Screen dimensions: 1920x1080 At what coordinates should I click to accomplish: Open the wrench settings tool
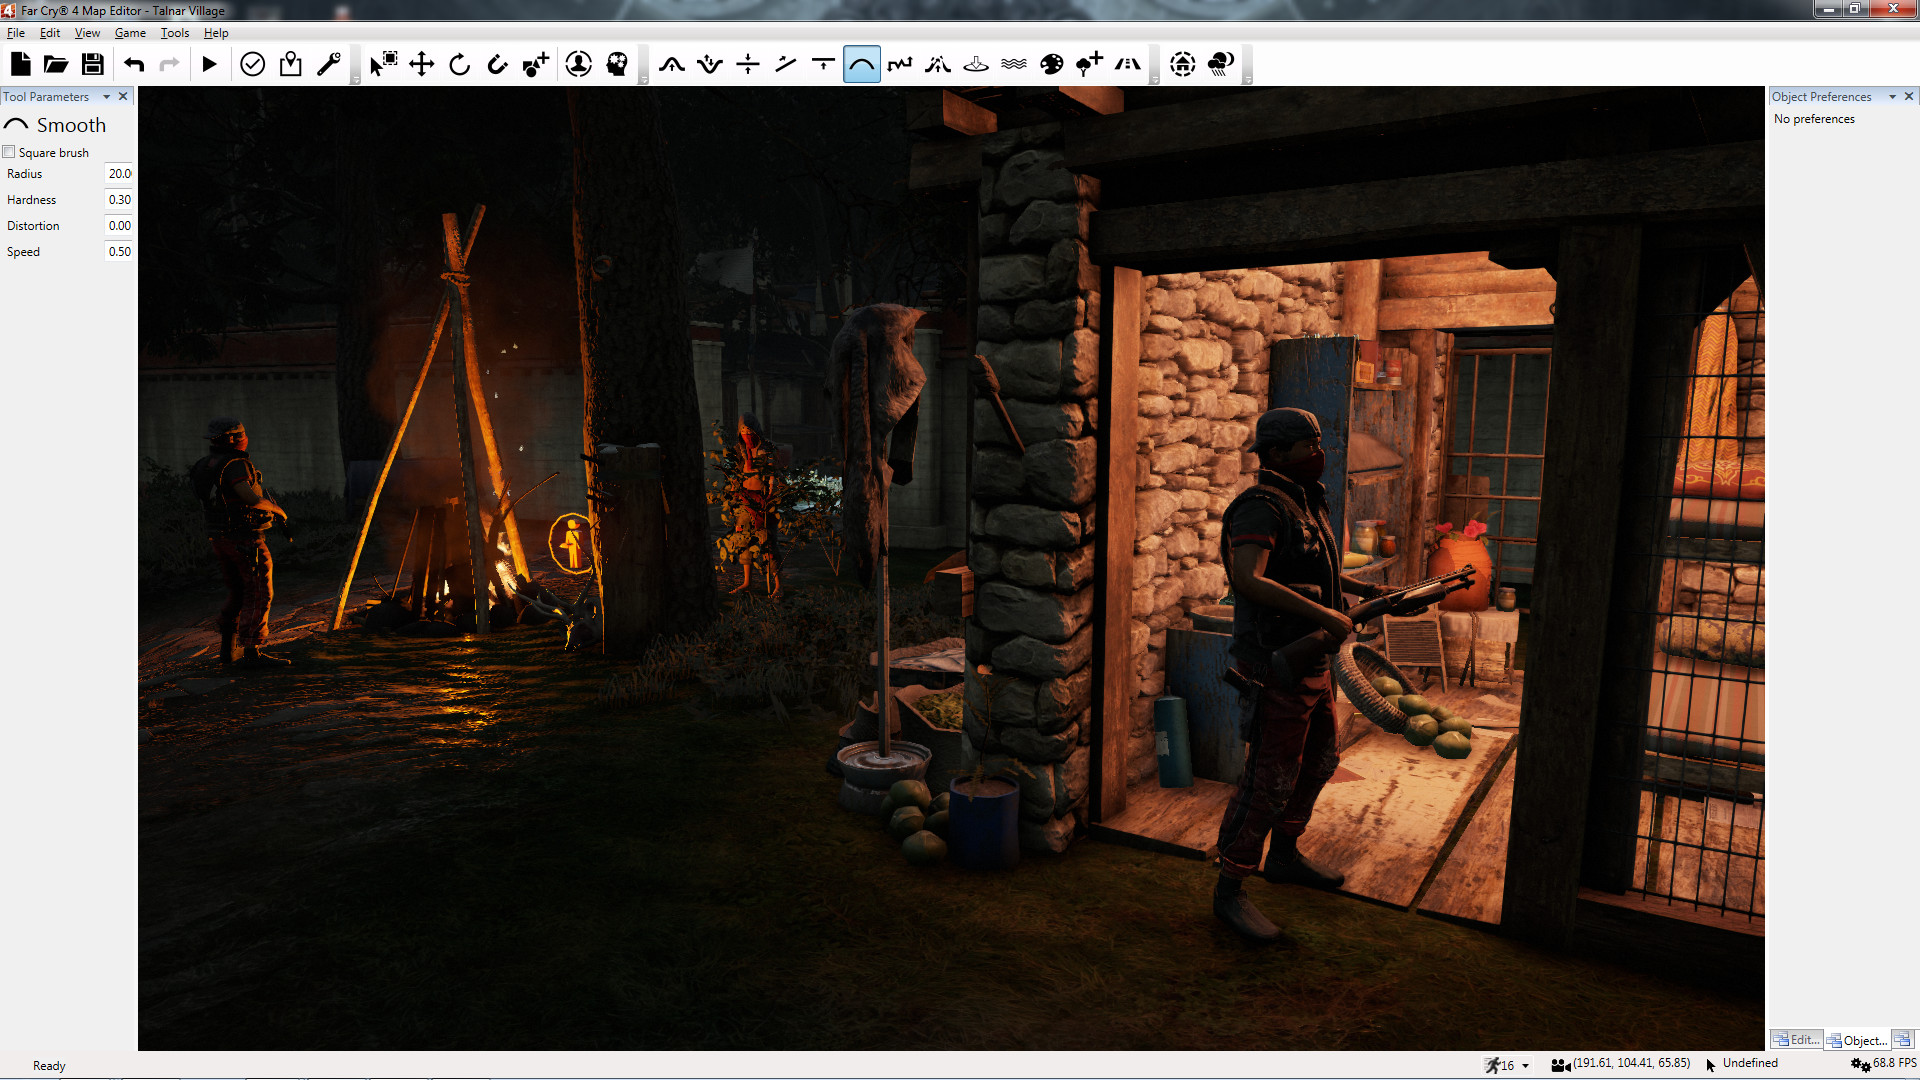click(329, 64)
